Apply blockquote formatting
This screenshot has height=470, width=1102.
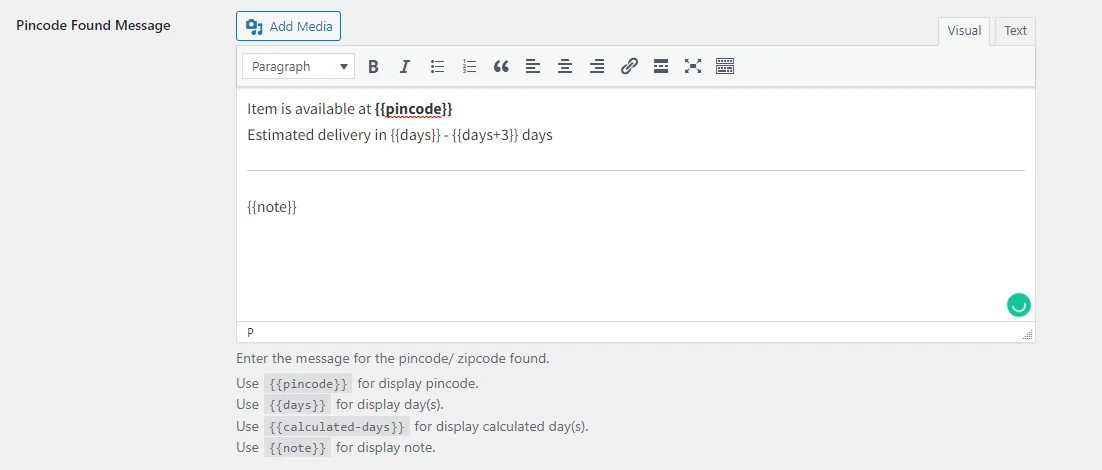pos(501,67)
